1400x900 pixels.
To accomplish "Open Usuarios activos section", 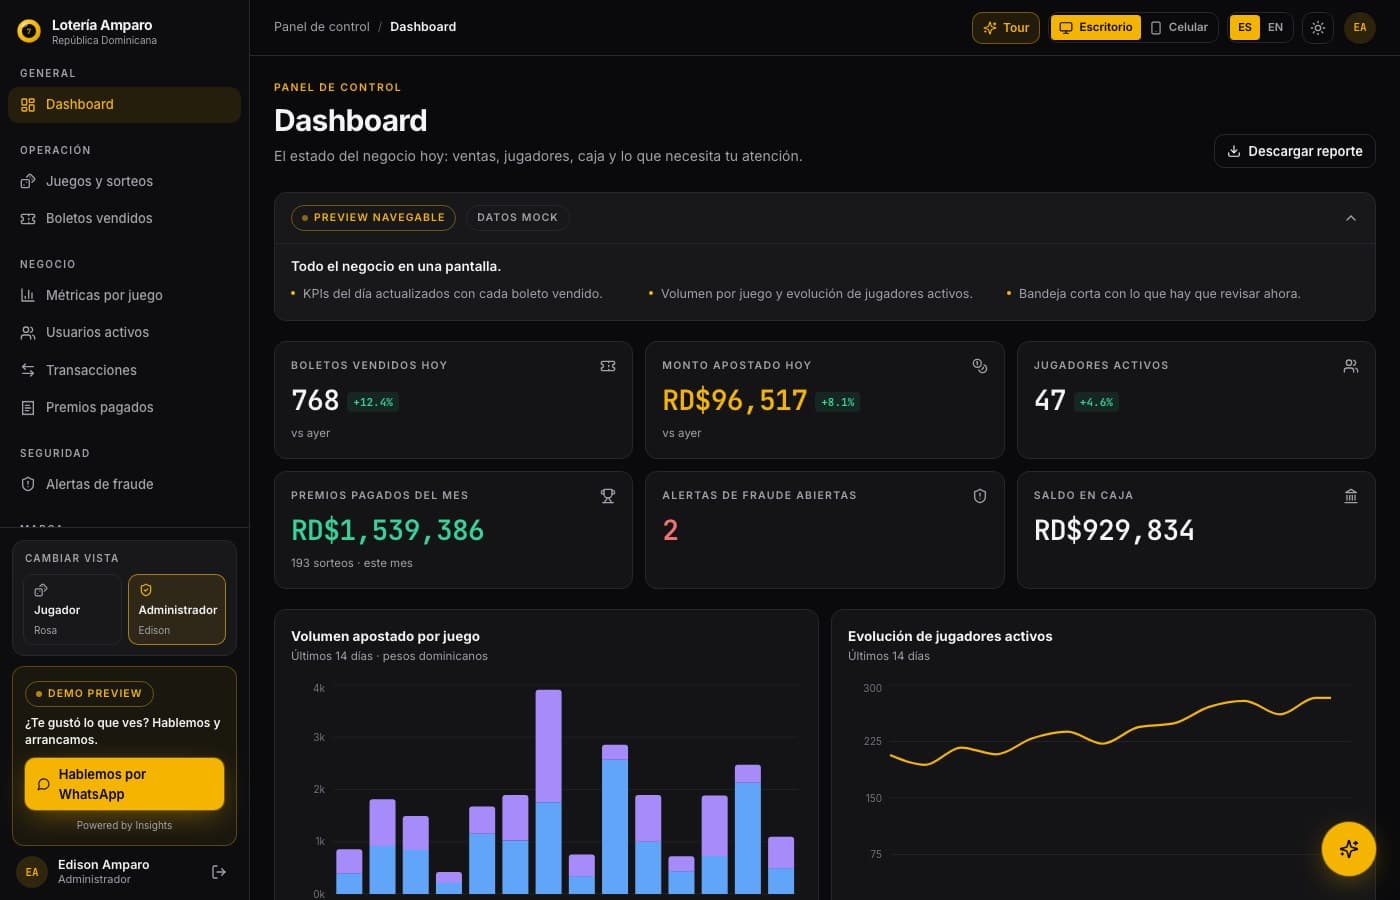I will point(124,332).
